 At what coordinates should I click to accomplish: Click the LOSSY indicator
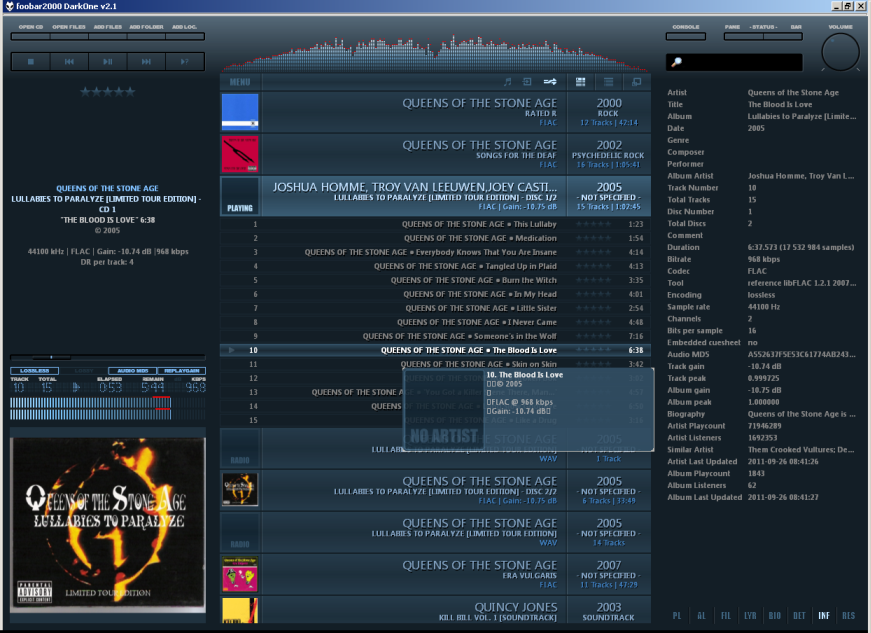(x=84, y=370)
